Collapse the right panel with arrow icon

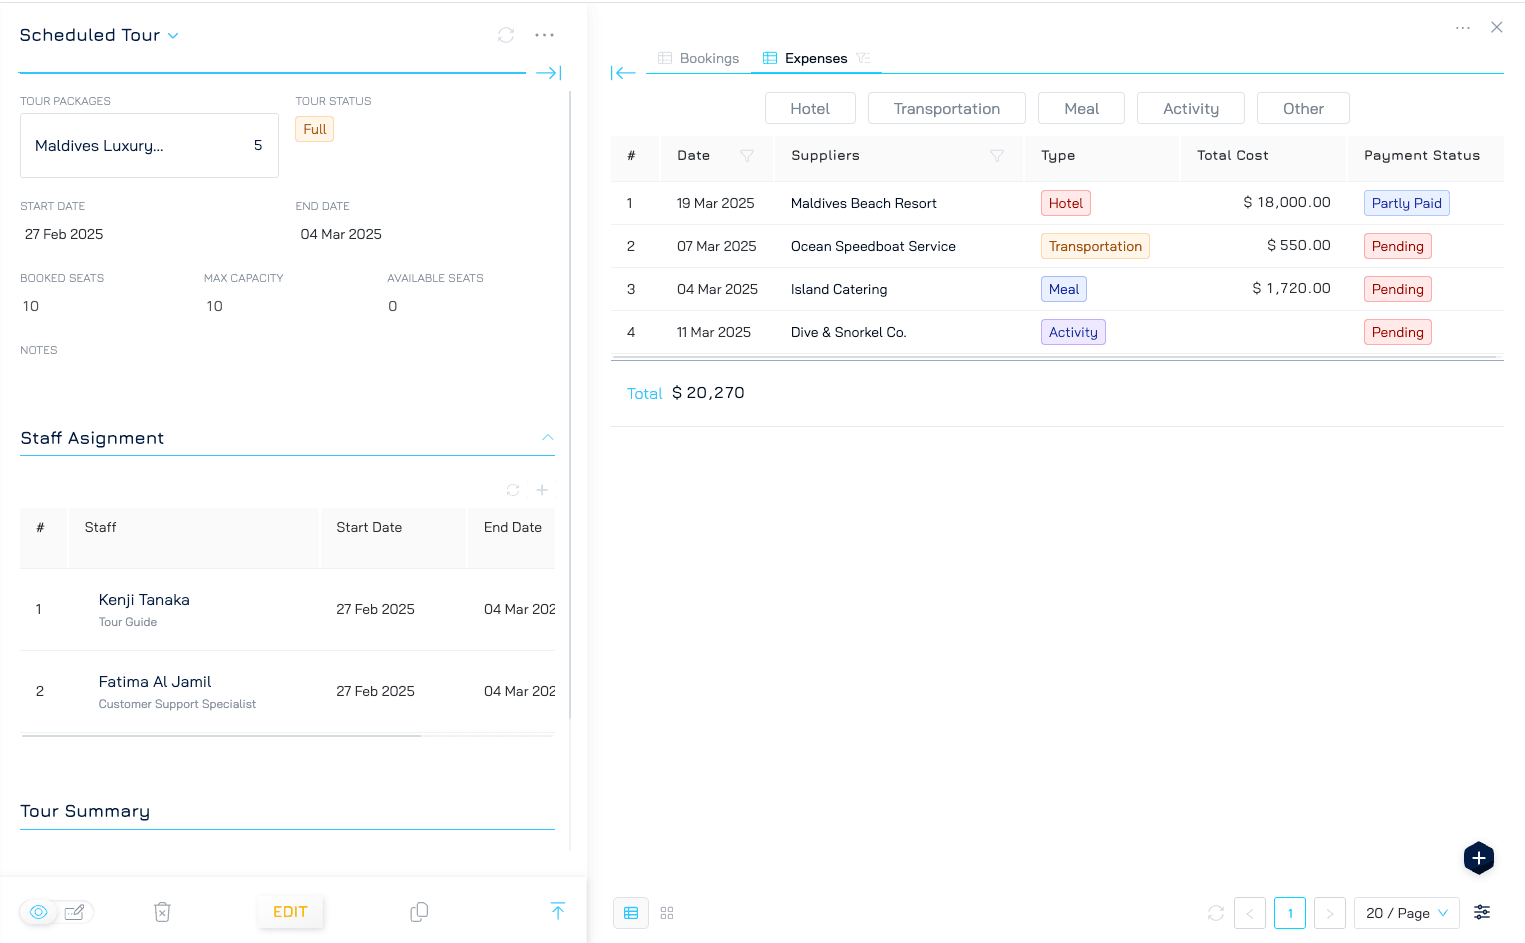pyautogui.click(x=623, y=73)
